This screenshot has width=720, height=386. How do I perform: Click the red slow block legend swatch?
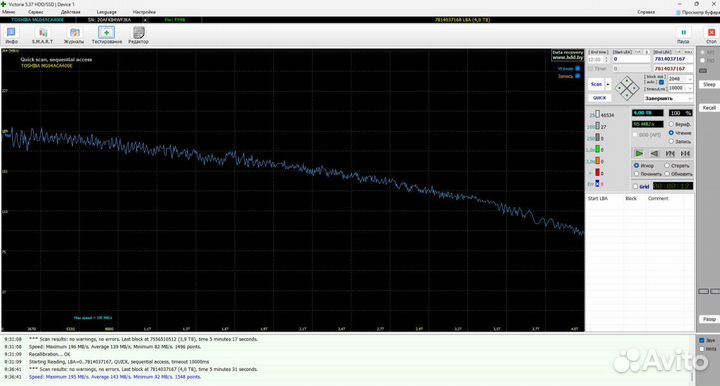[x=597, y=172]
